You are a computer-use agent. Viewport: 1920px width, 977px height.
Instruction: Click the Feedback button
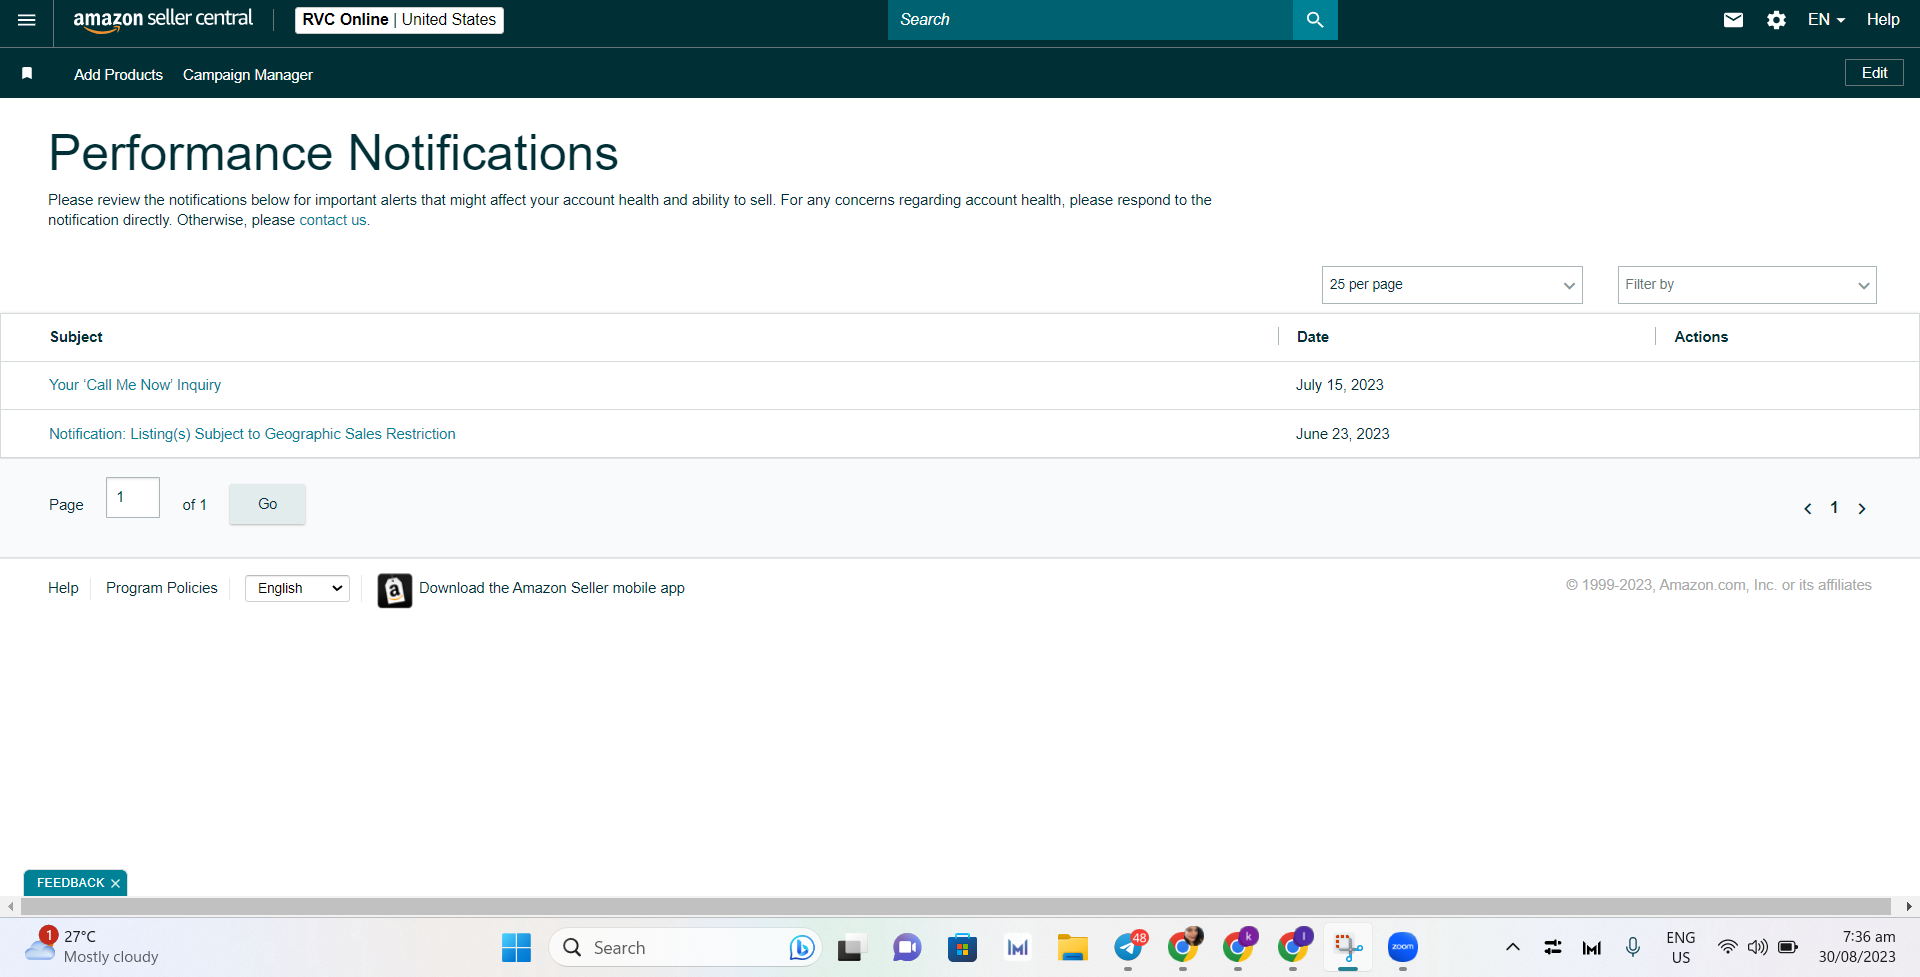pos(70,883)
